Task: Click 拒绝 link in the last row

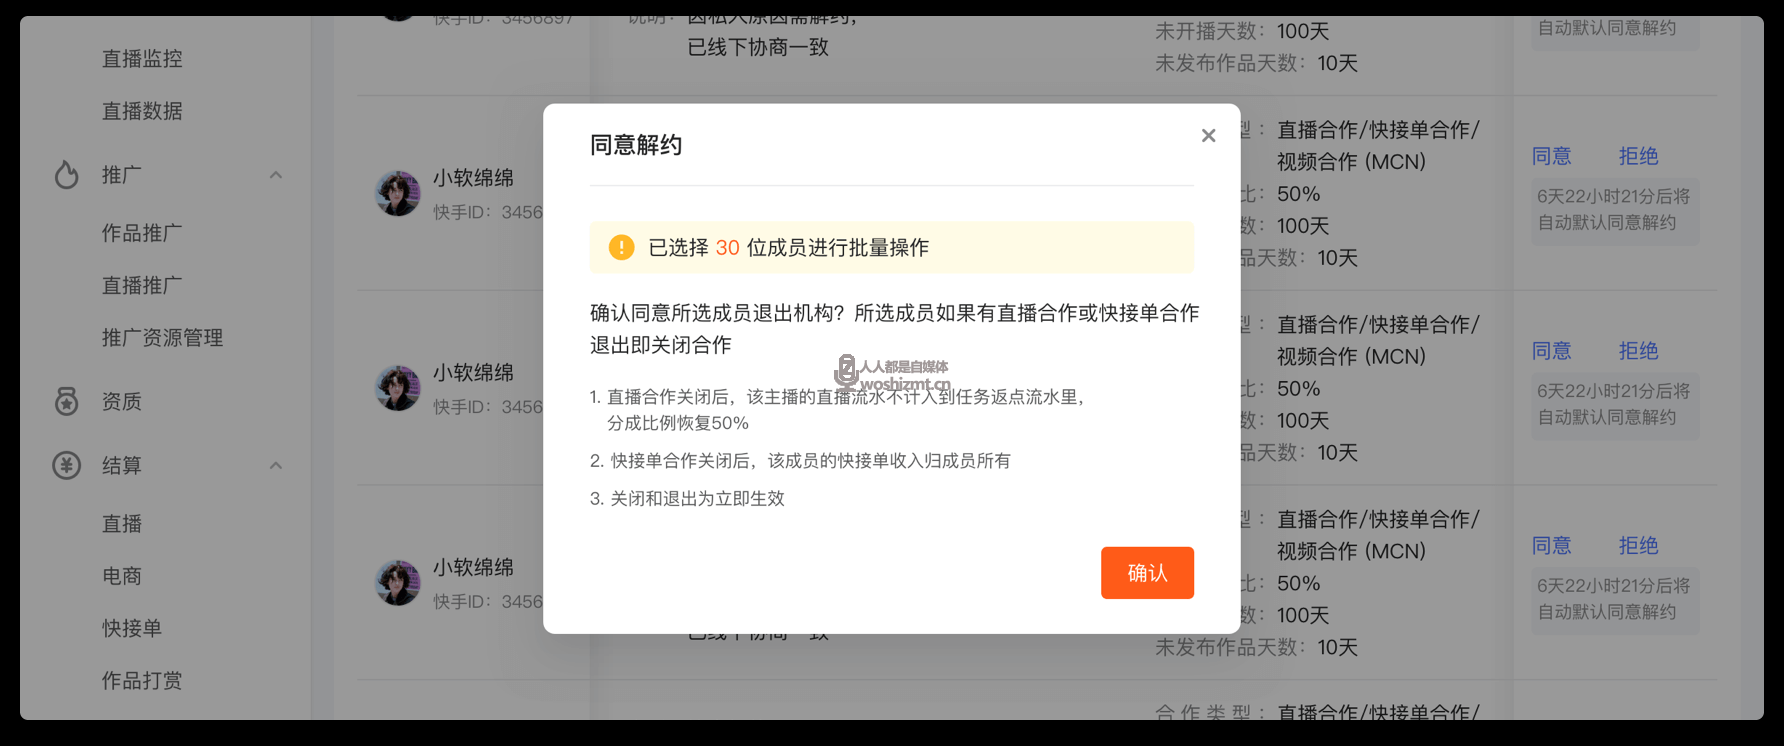Action: click(1639, 546)
